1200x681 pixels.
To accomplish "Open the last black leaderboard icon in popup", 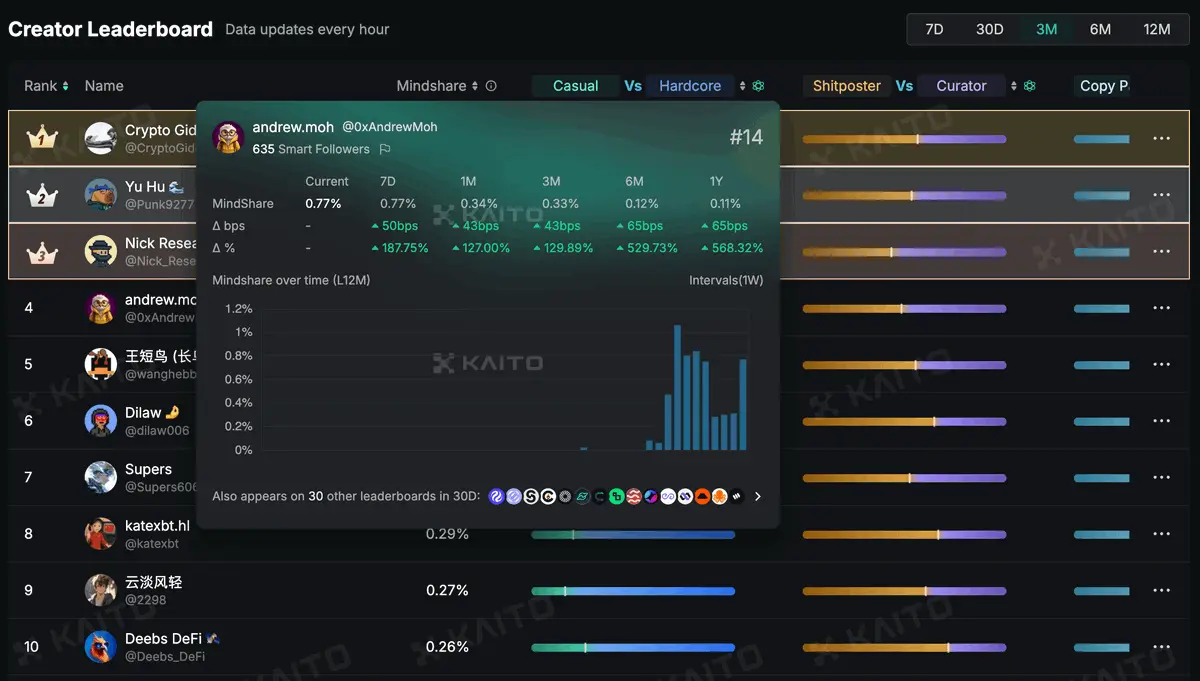I will [x=737, y=496].
